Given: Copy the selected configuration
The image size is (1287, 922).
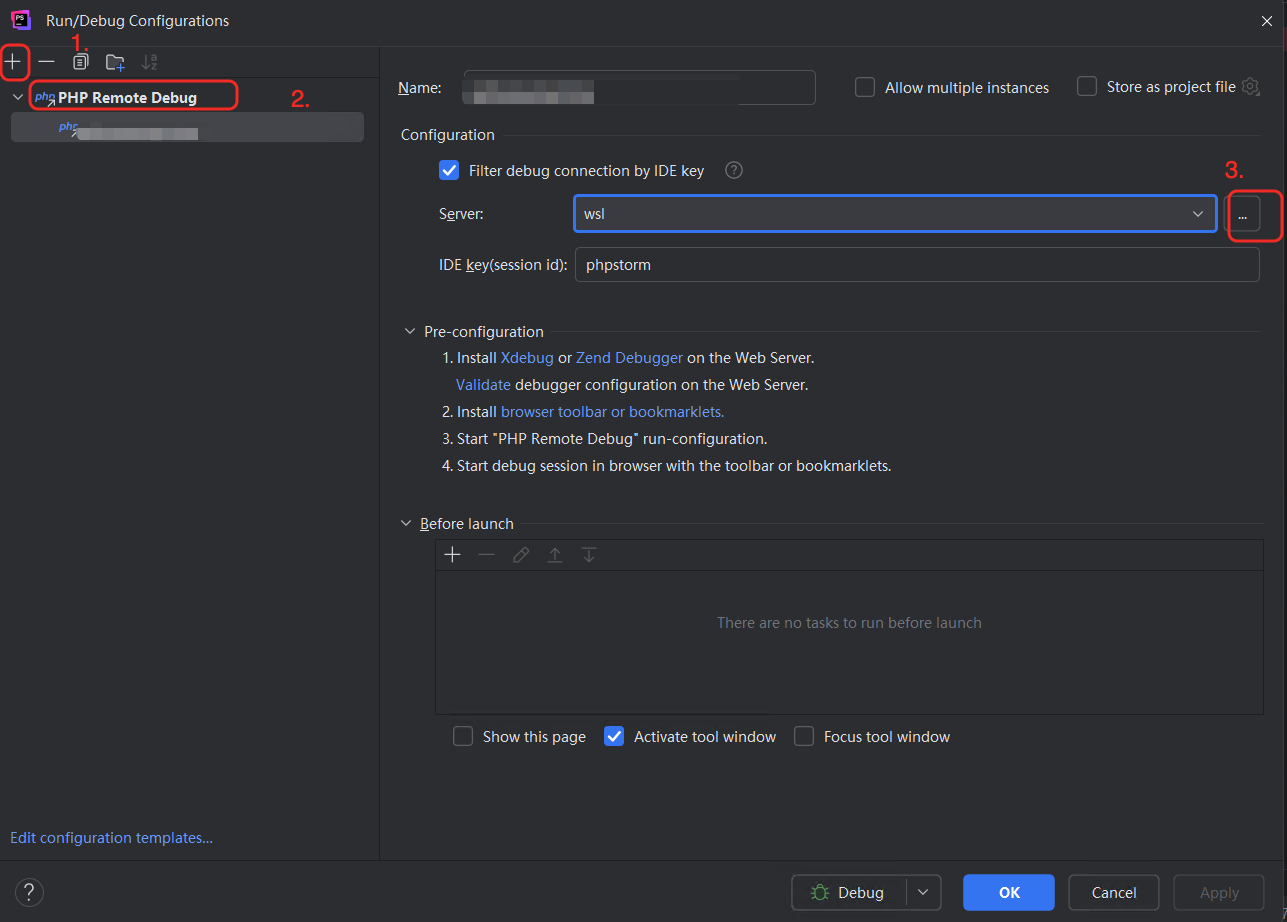Looking at the screenshot, I should tap(81, 62).
